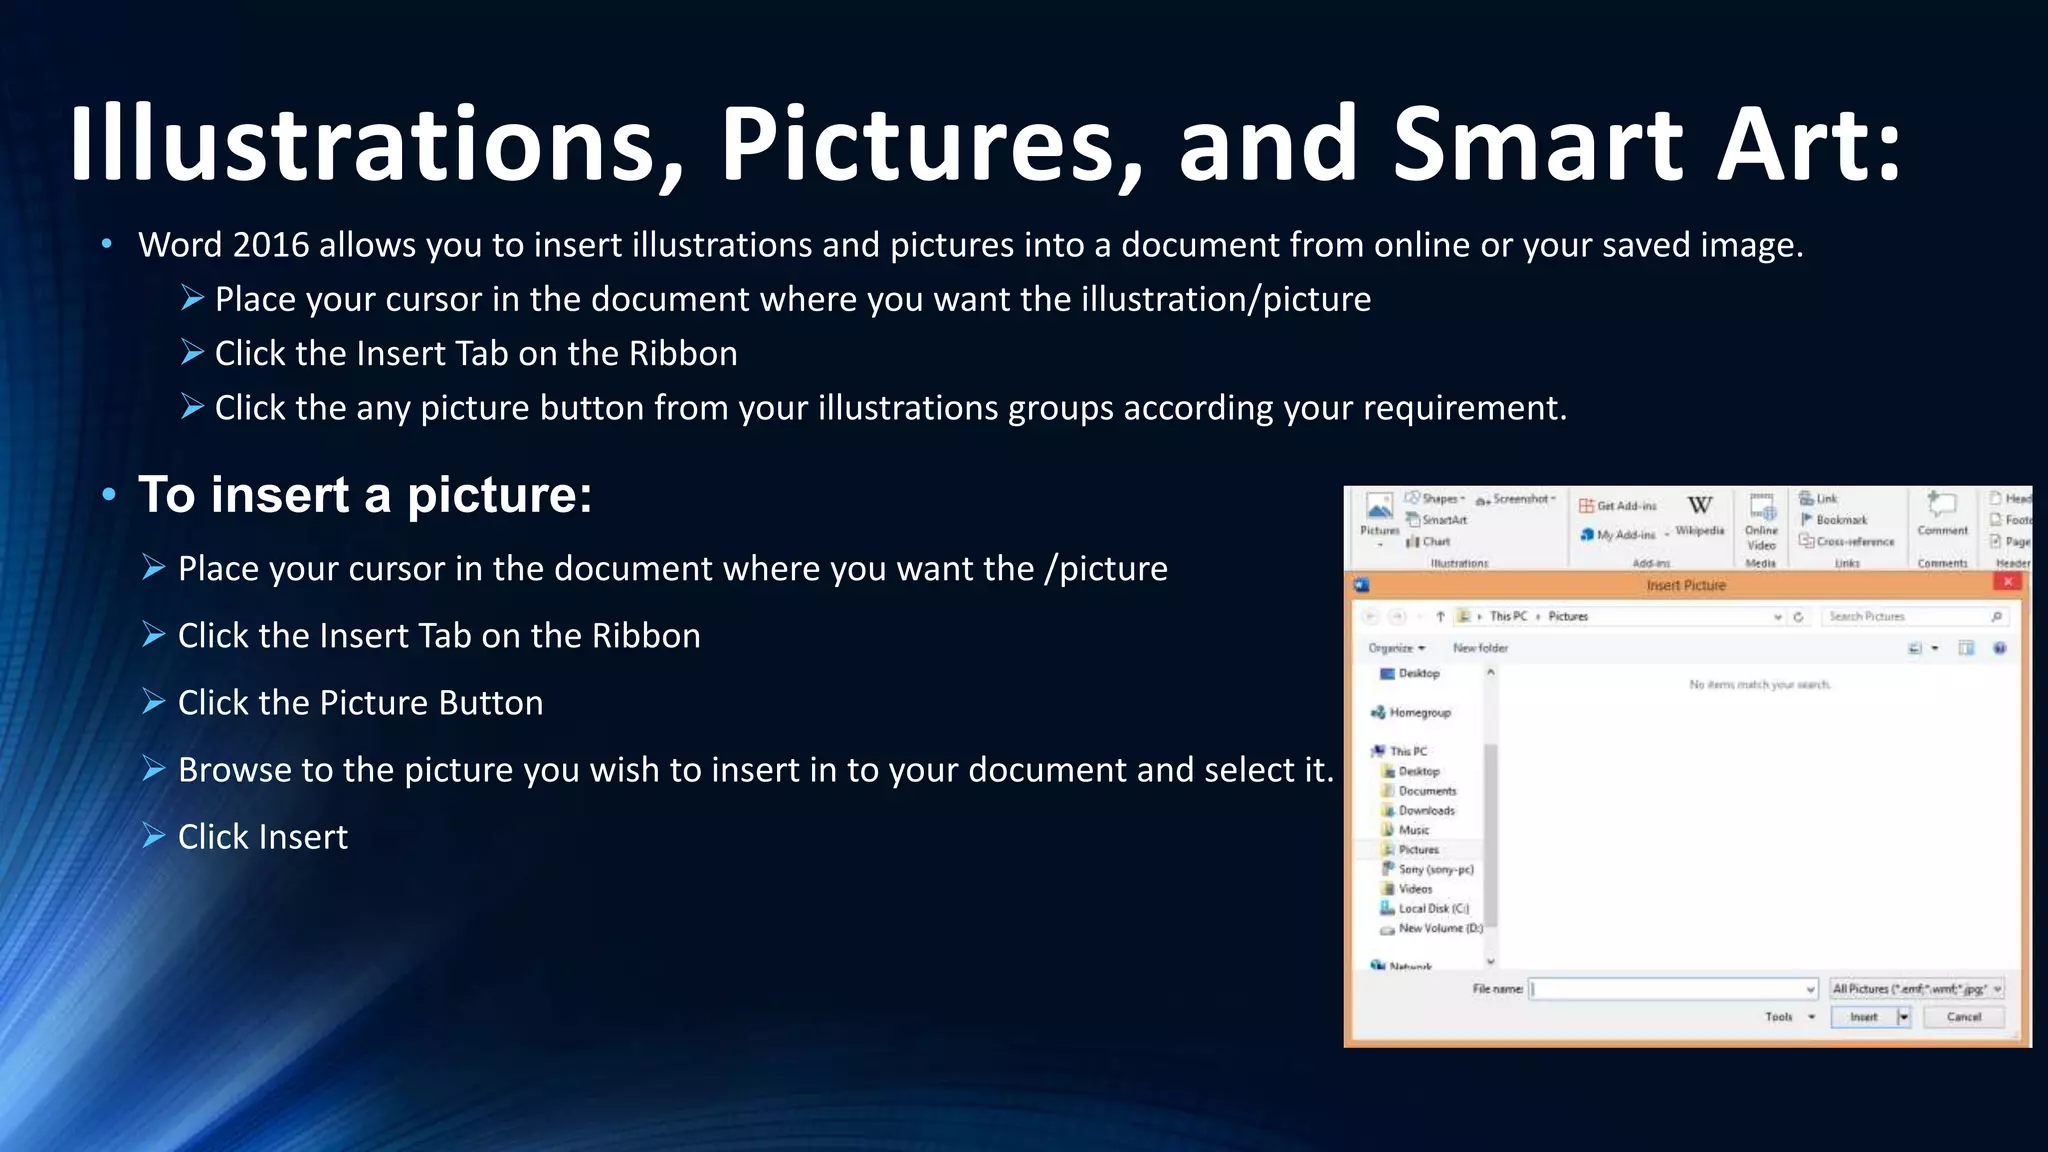Open the Tools dropdown menu

pos(1790,1017)
